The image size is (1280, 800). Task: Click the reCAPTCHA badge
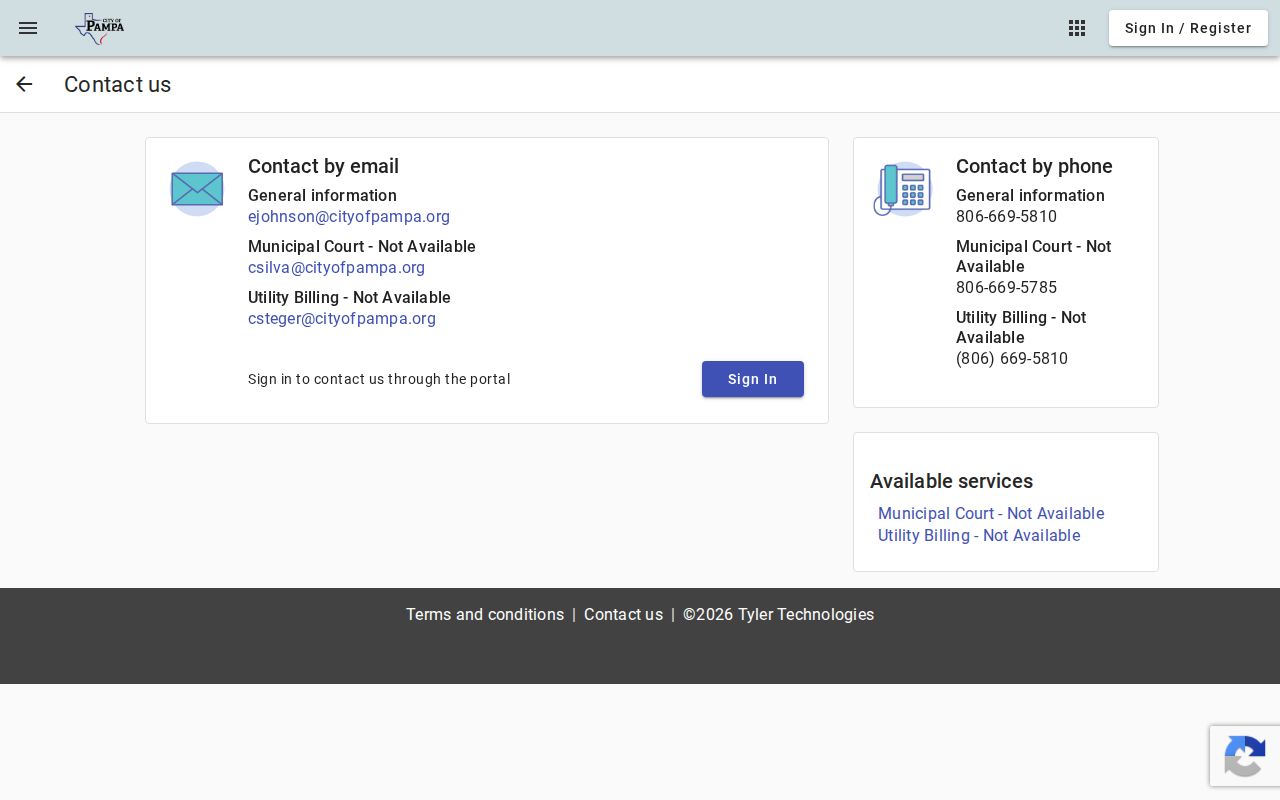pyautogui.click(x=1245, y=756)
